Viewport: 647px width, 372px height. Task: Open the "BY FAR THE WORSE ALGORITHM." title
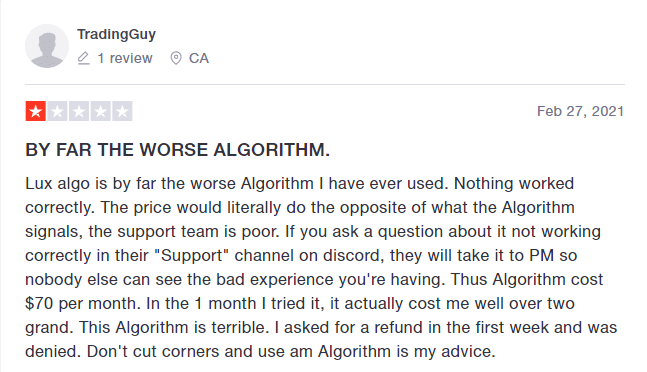click(x=177, y=150)
